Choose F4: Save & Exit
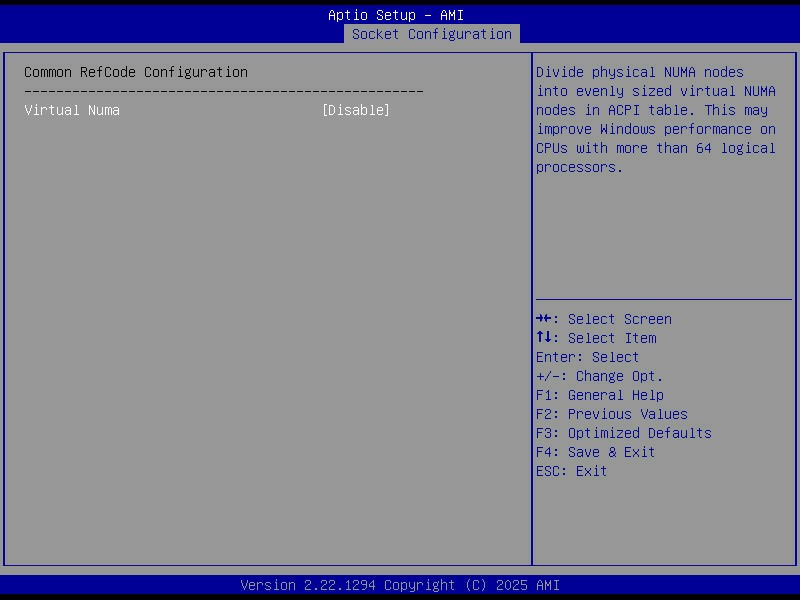 [x=595, y=452]
